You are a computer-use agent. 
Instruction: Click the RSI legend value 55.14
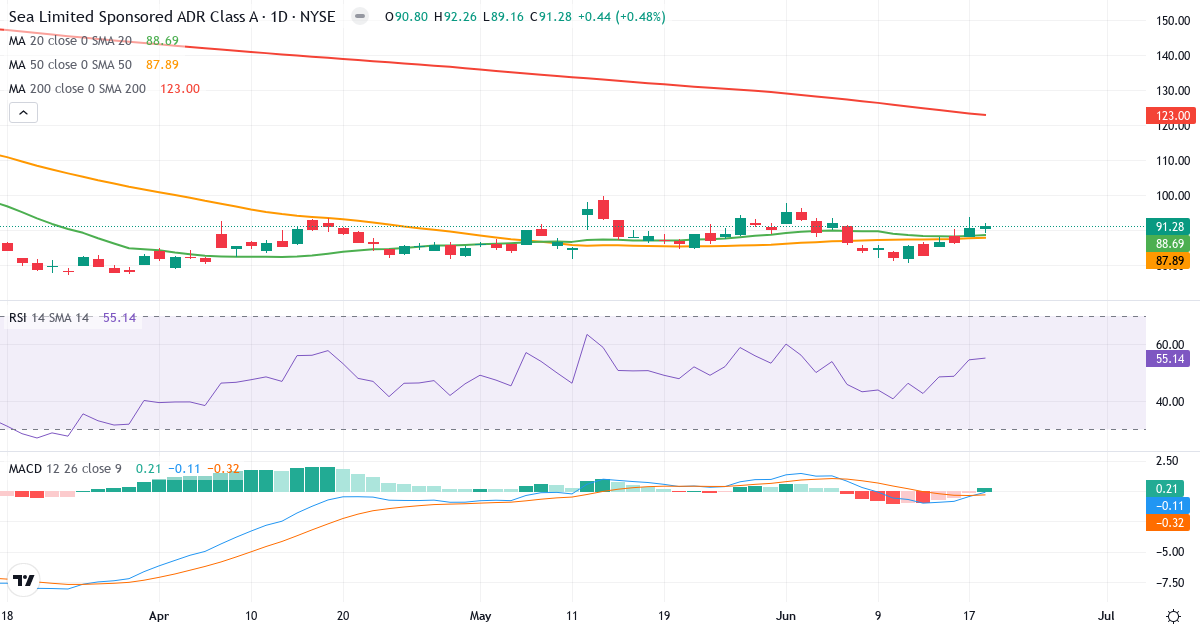[x=119, y=317]
